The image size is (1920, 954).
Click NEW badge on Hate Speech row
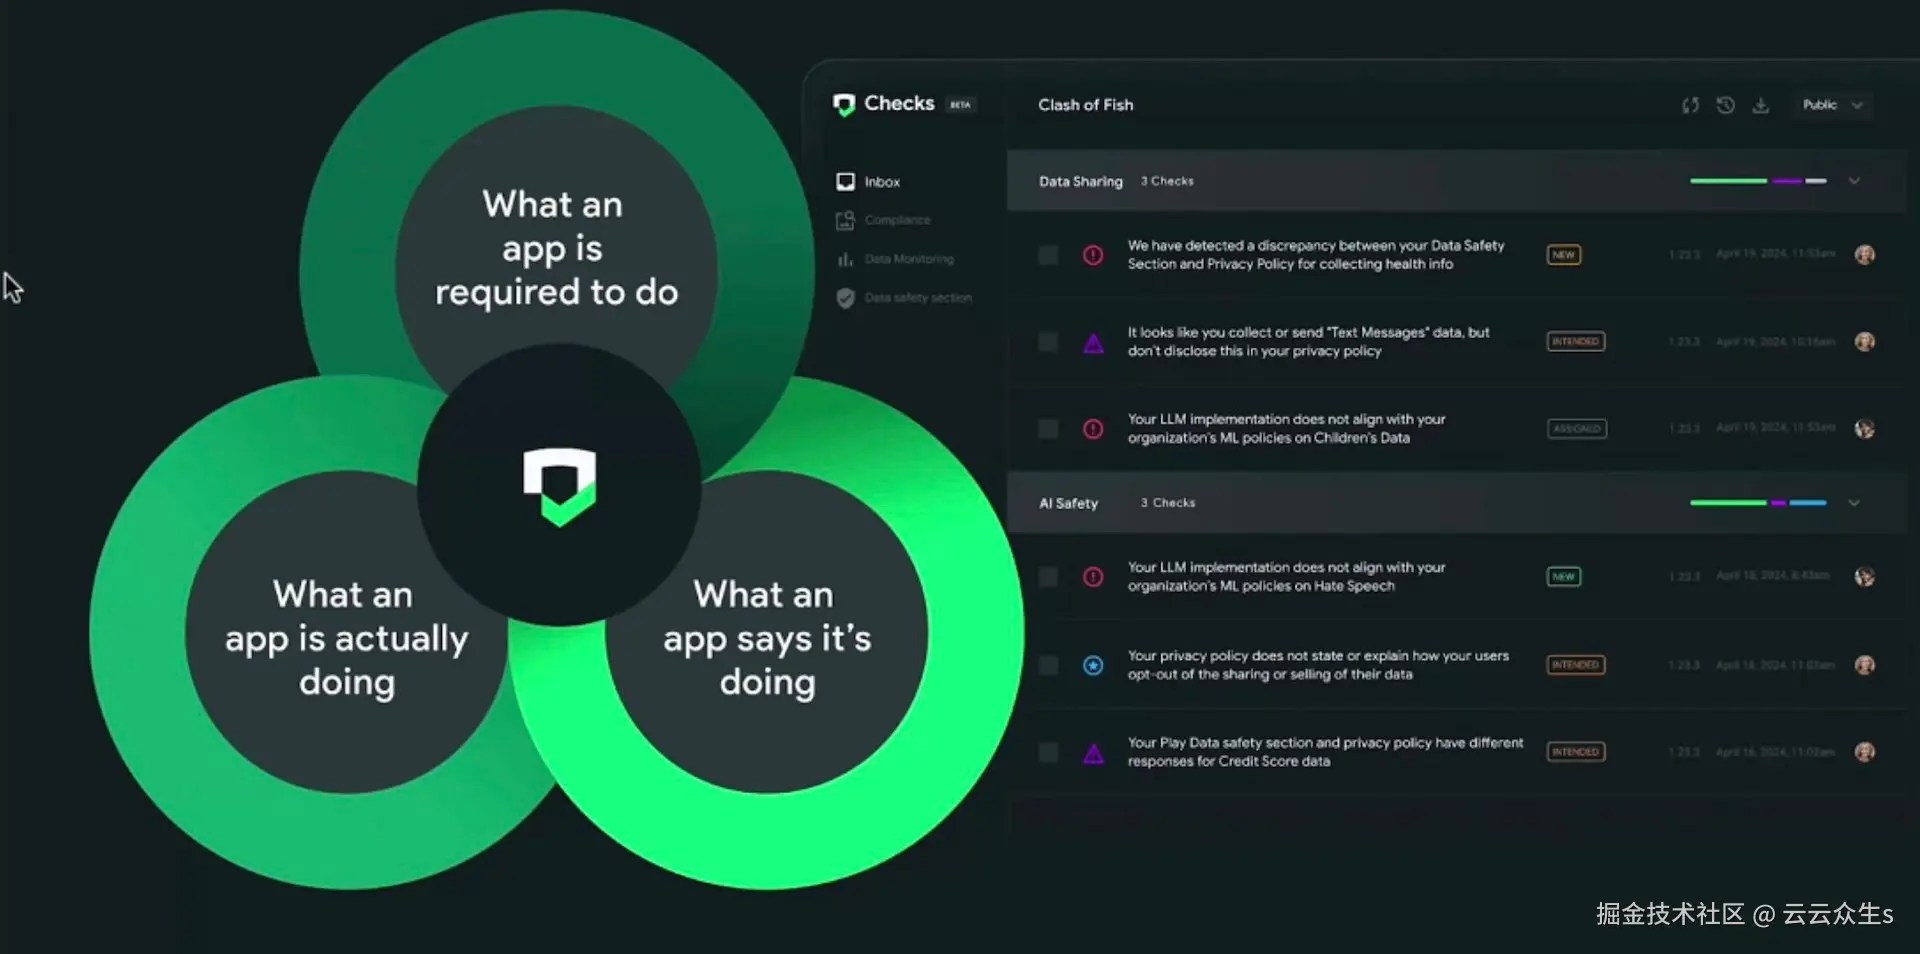[1564, 577]
